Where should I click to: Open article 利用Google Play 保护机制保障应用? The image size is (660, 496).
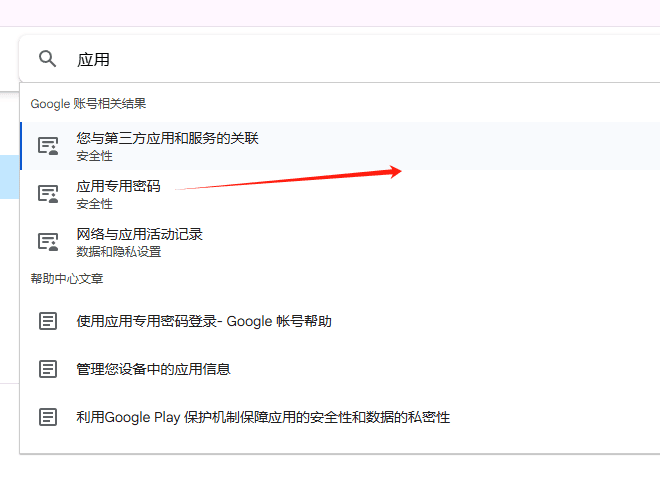click(x=340, y=417)
